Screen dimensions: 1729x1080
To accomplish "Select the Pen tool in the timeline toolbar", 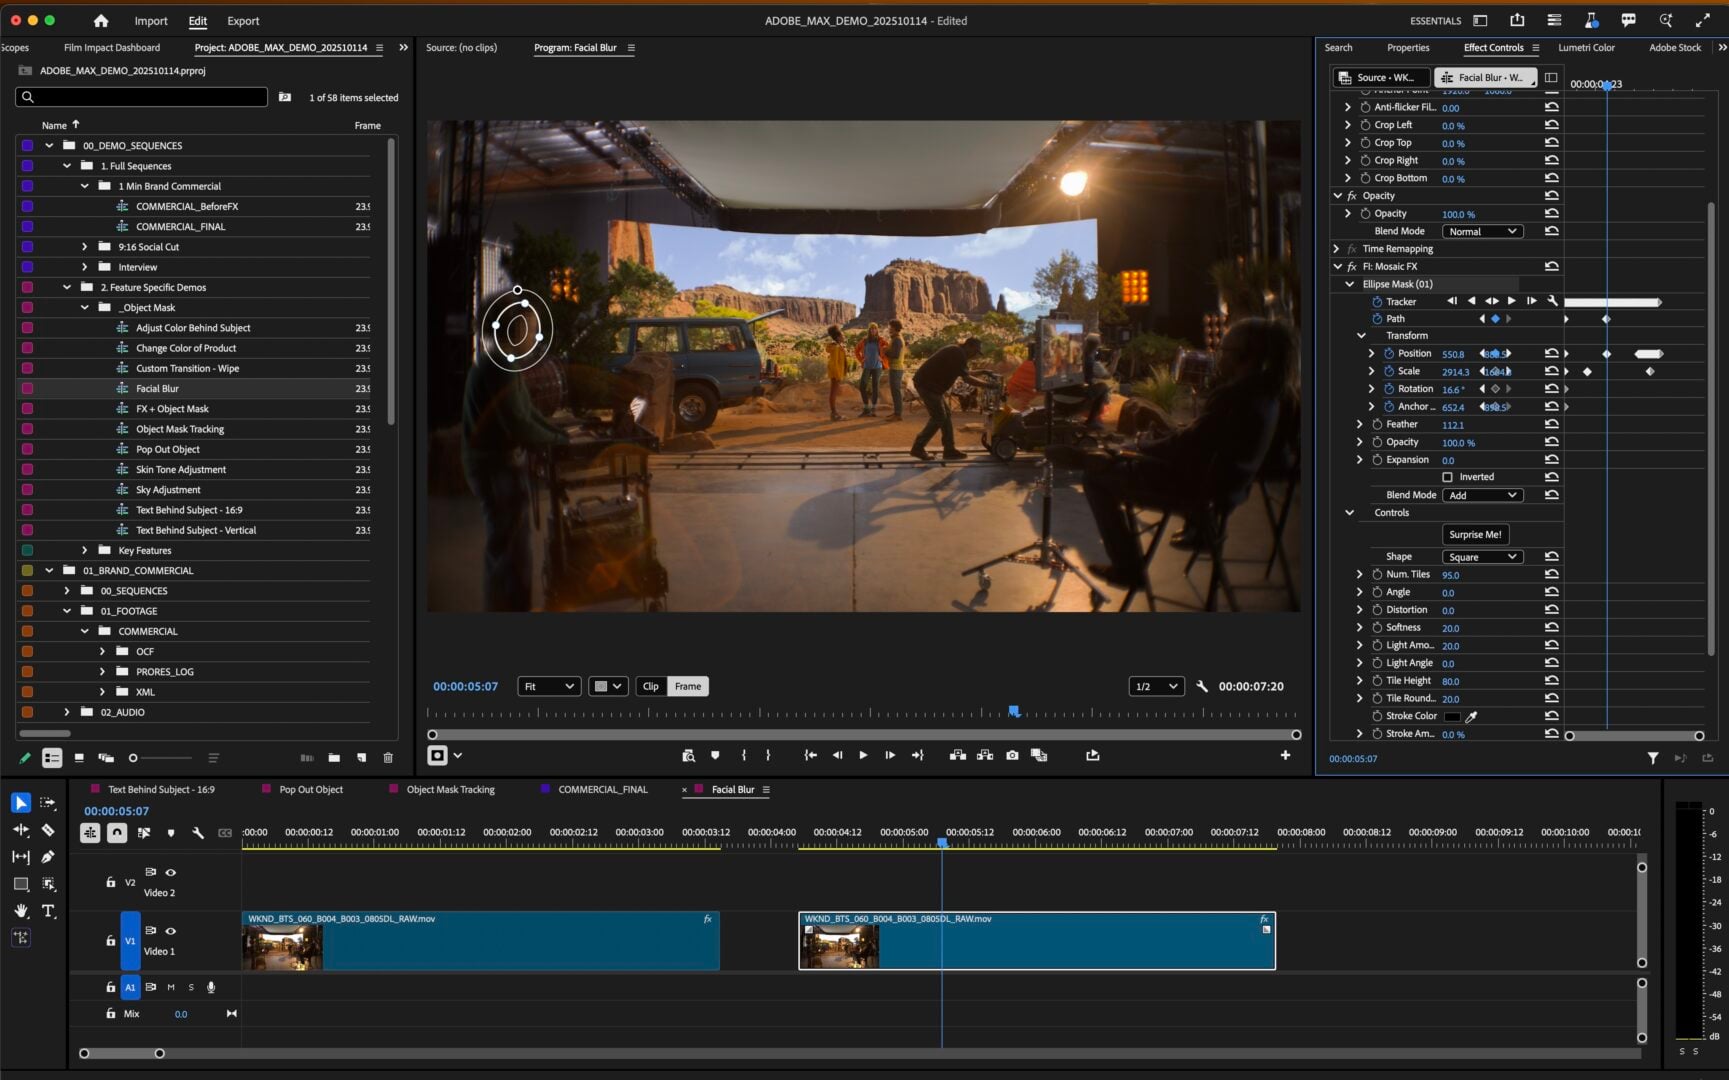I will (48, 857).
